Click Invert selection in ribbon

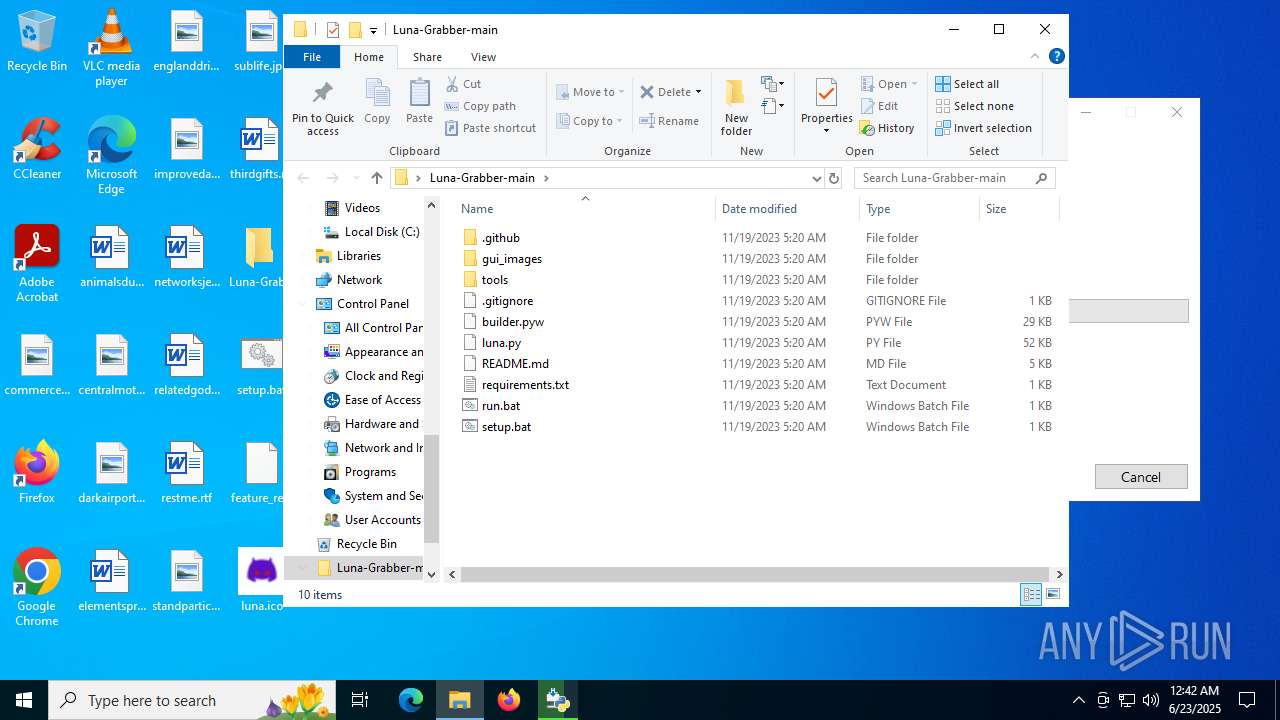[x=983, y=128]
